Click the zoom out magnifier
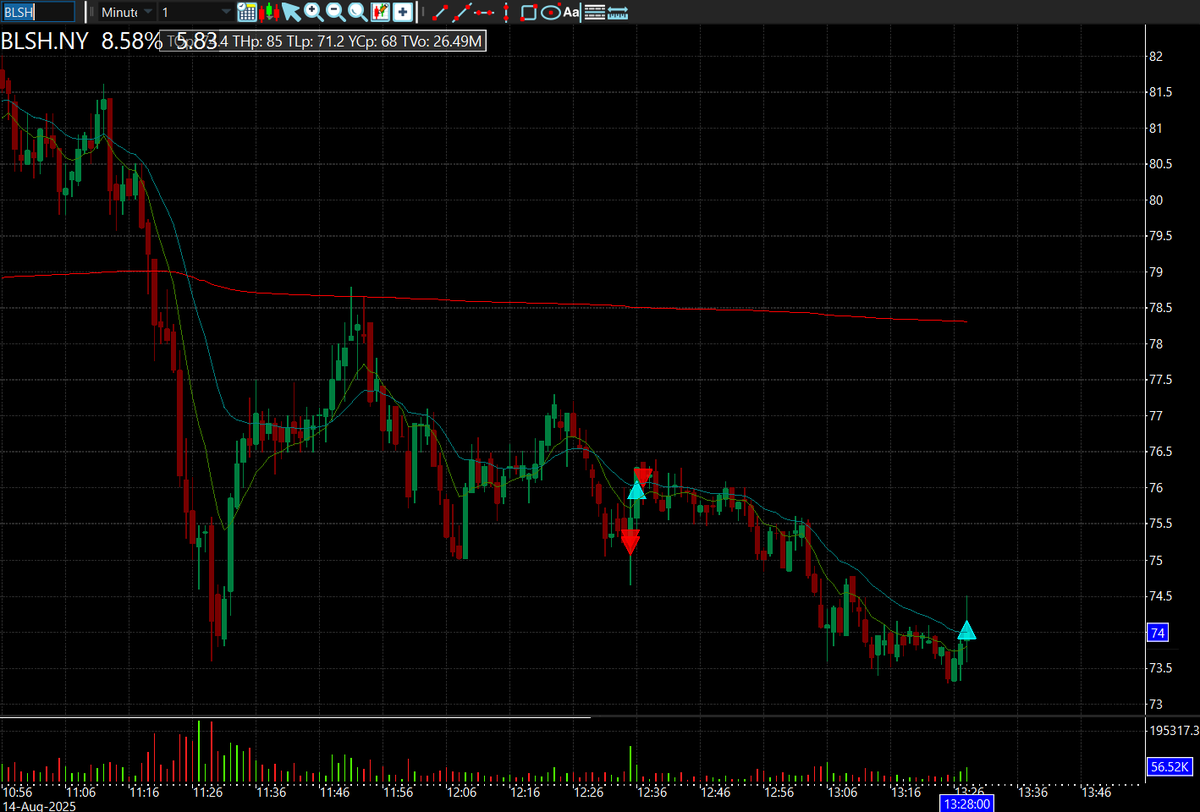The height and width of the screenshot is (812, 1200). click(x=335, y=12)
